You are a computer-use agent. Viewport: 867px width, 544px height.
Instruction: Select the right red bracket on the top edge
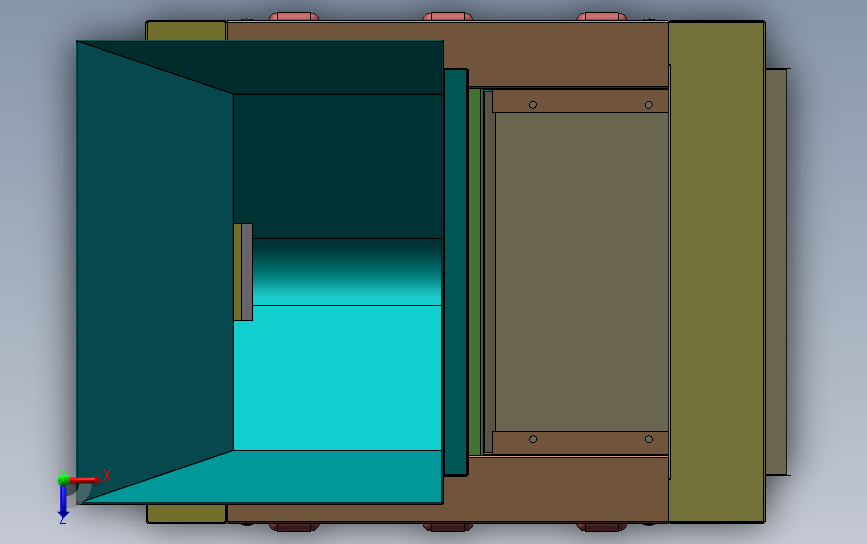(602, 17)
